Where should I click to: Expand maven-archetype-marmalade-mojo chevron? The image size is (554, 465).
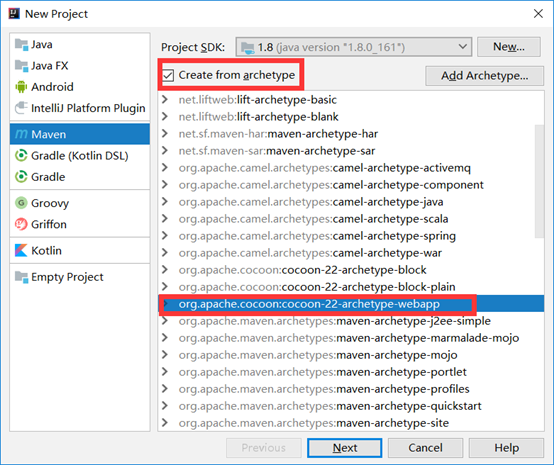point(165,337)
